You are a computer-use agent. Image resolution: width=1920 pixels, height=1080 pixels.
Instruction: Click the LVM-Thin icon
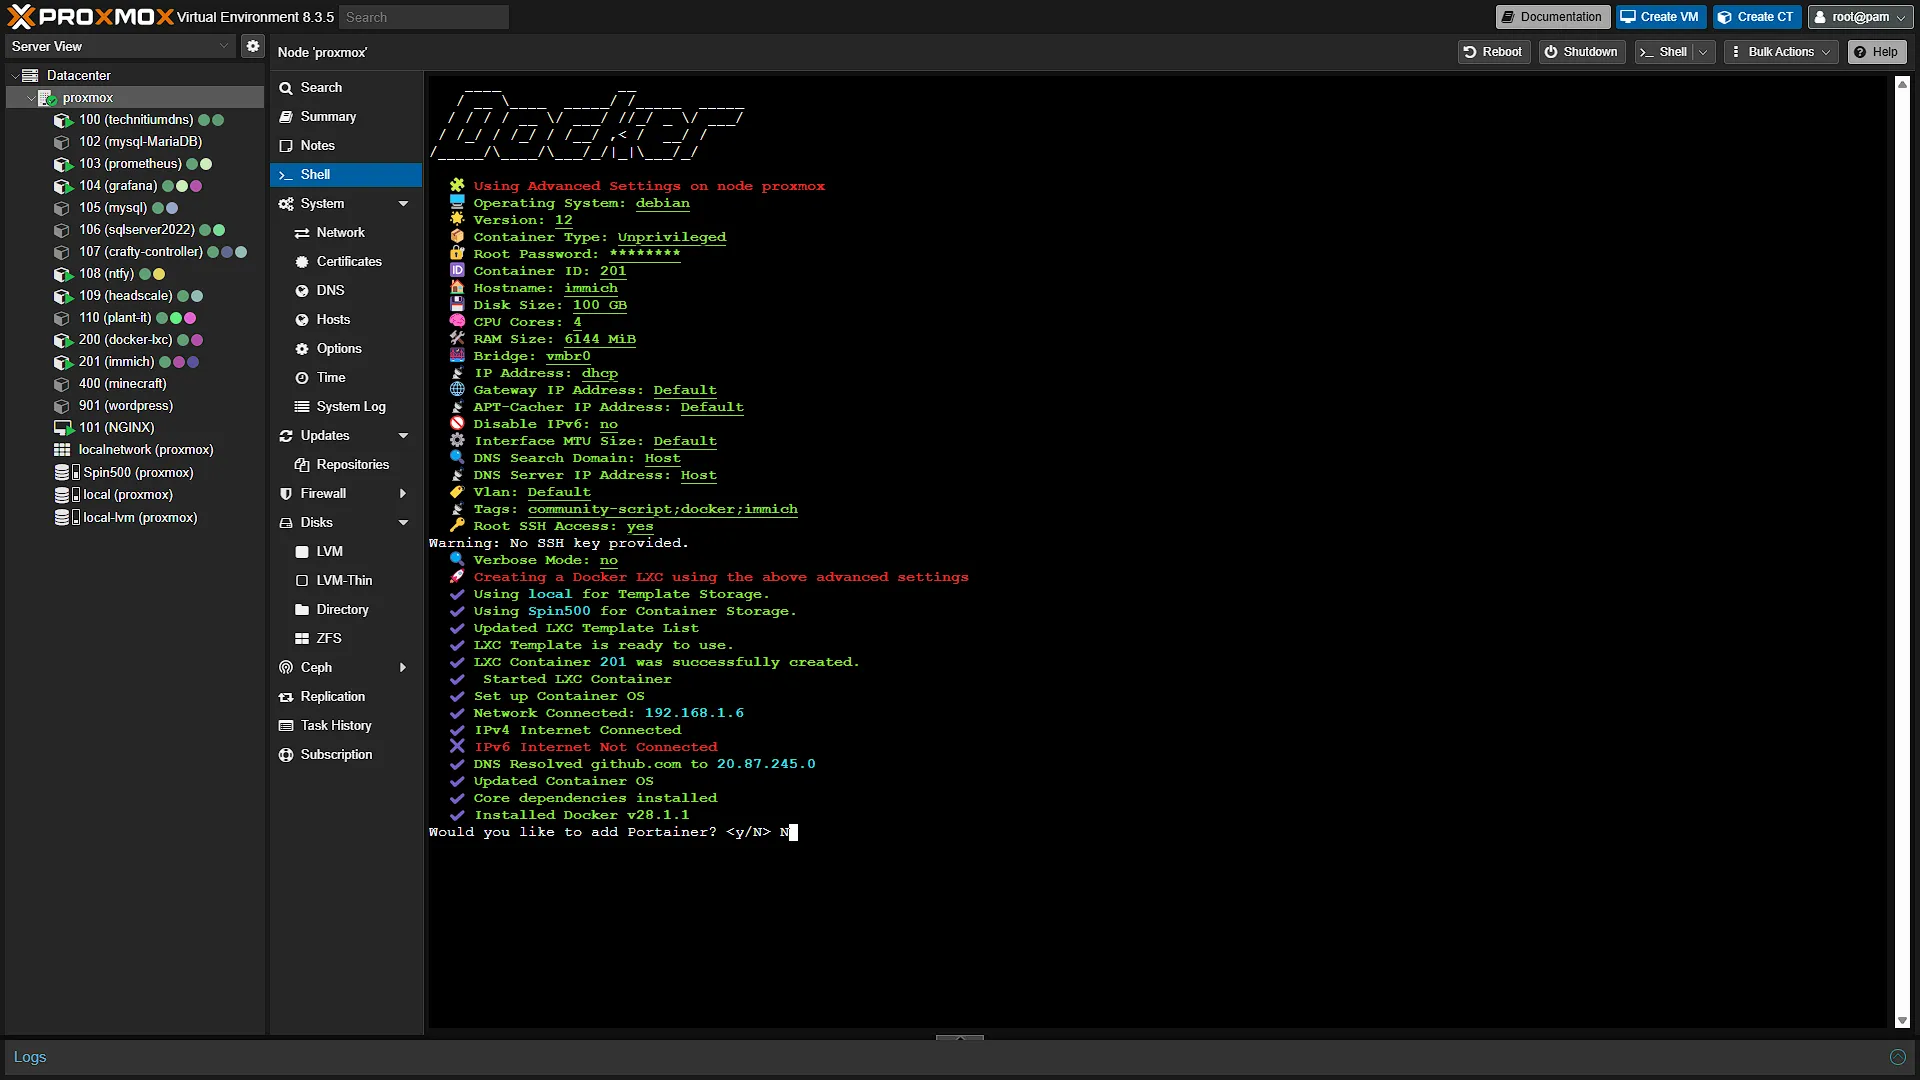point(302,581)
